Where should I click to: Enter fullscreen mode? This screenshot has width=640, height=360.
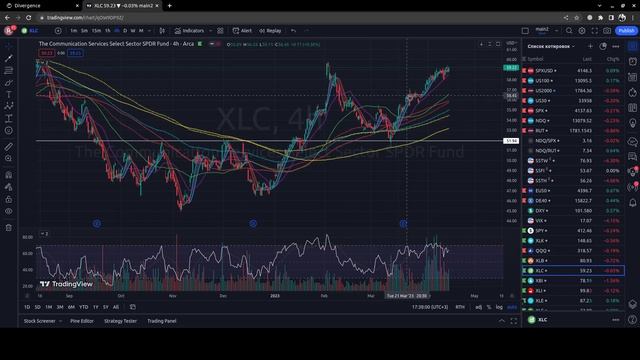point(594,31)
